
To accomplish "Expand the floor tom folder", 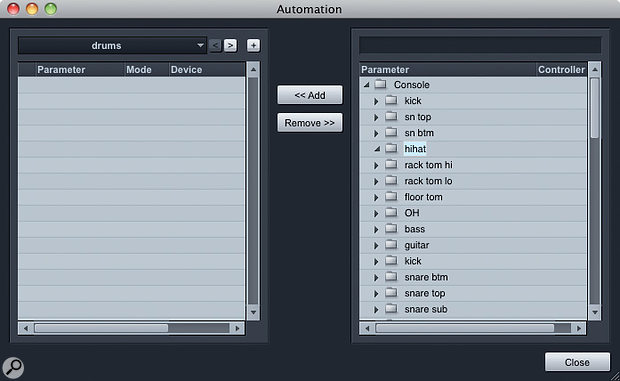I will click(376, 197).
